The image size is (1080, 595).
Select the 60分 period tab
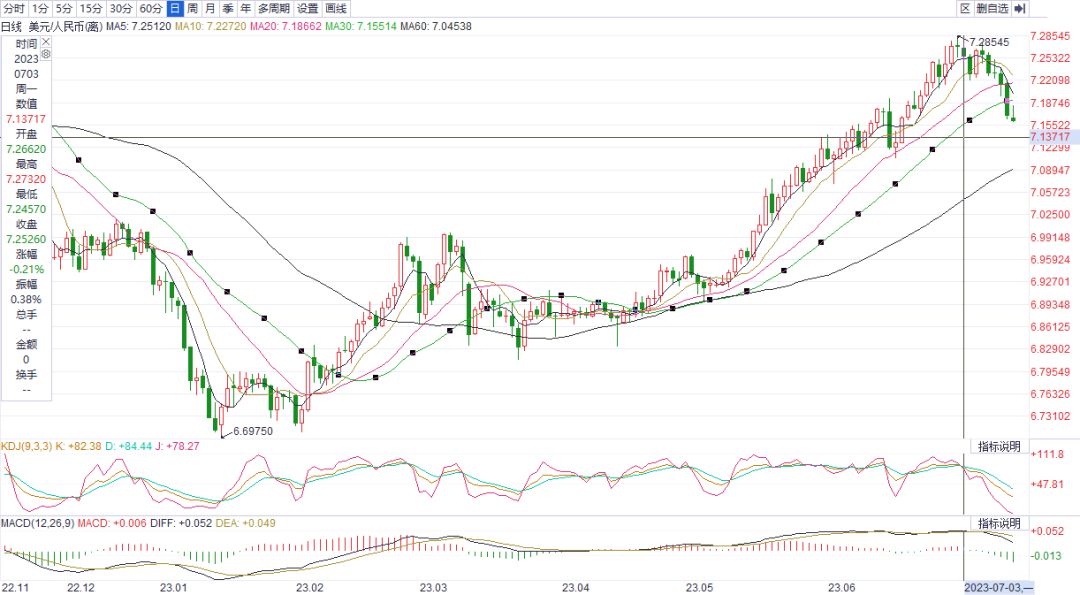pyautogui.click(x=151, y=8)
